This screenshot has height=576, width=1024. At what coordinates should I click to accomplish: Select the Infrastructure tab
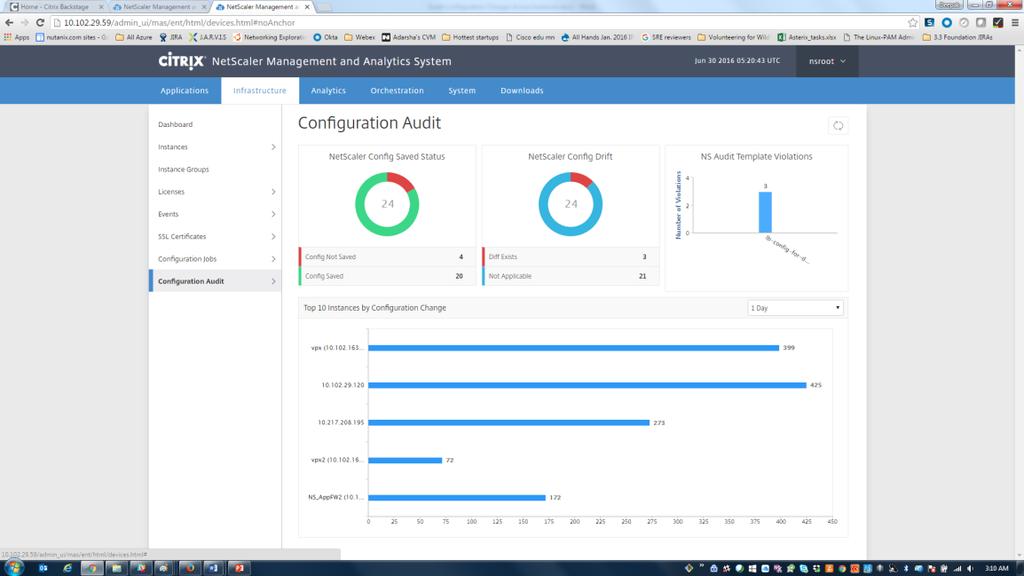click(260, 91)
